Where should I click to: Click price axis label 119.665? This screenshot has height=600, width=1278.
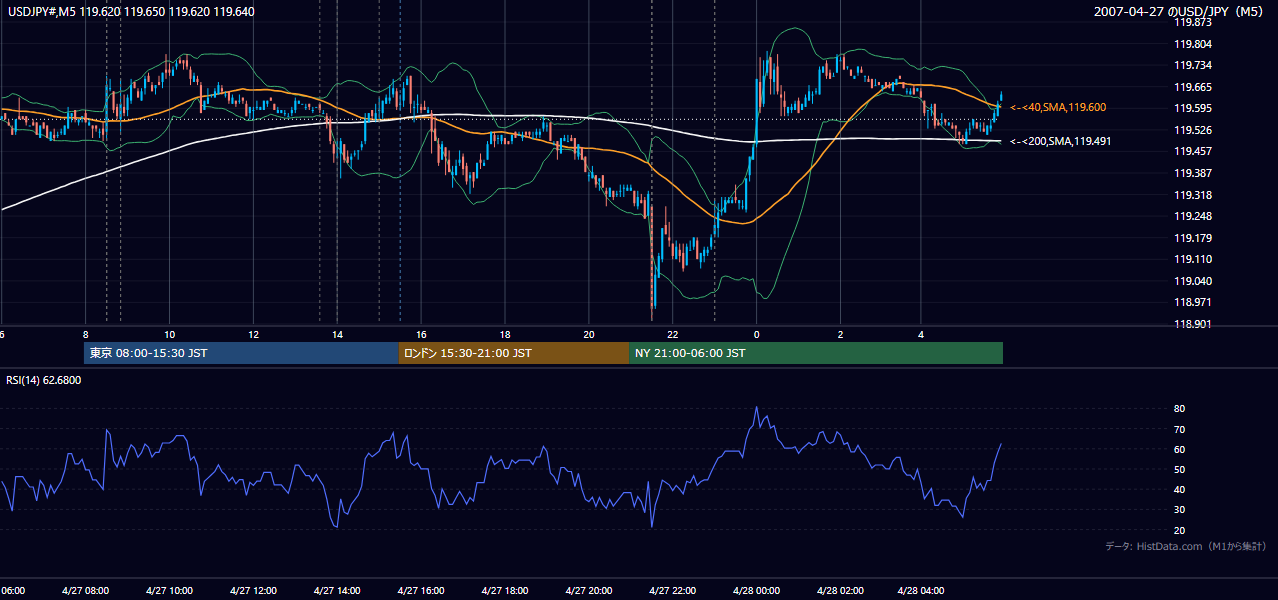pos(1193,87)
